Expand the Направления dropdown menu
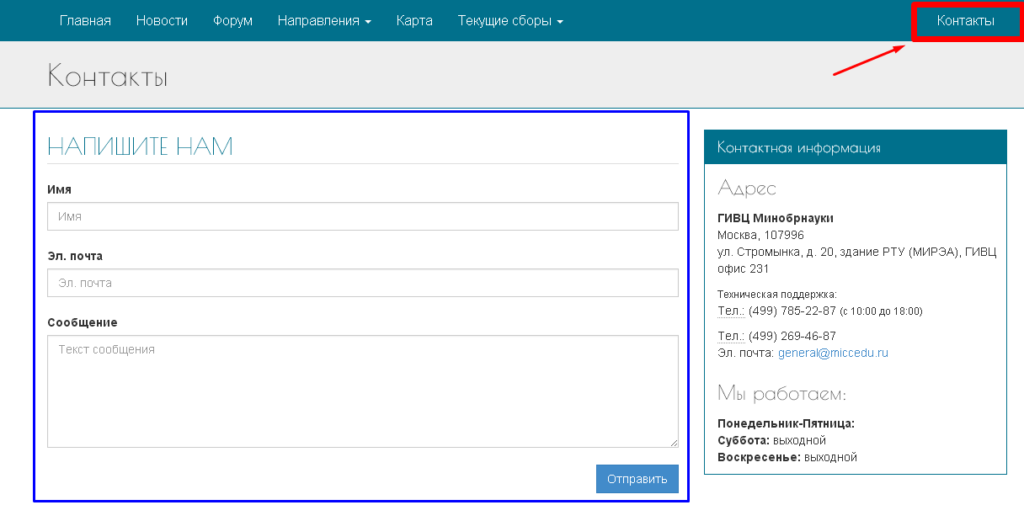The image size is (1024, 505). tap(324, 21)
